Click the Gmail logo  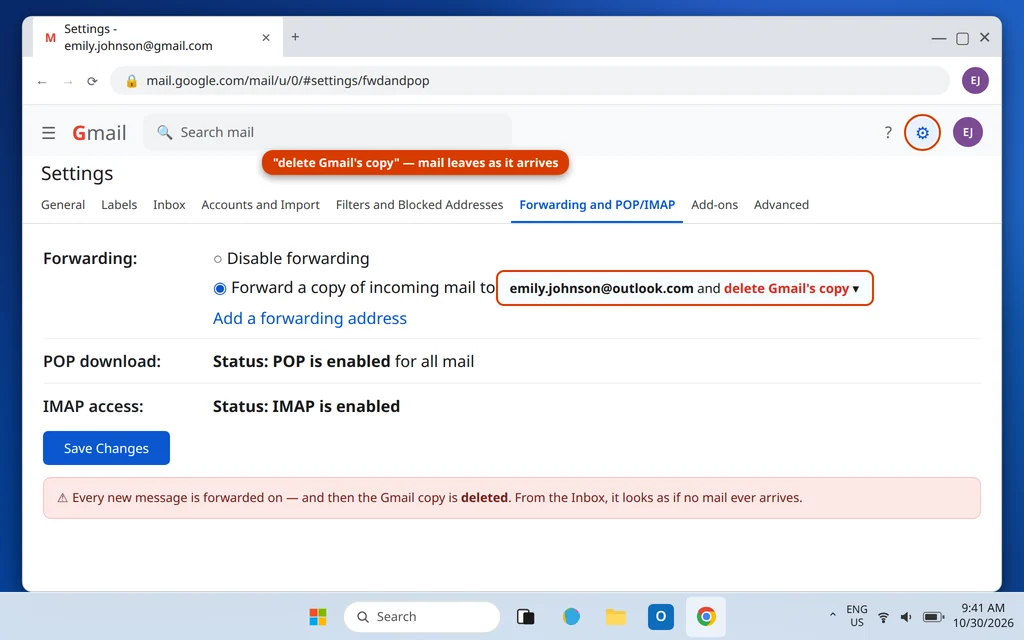tap(99, 133)
